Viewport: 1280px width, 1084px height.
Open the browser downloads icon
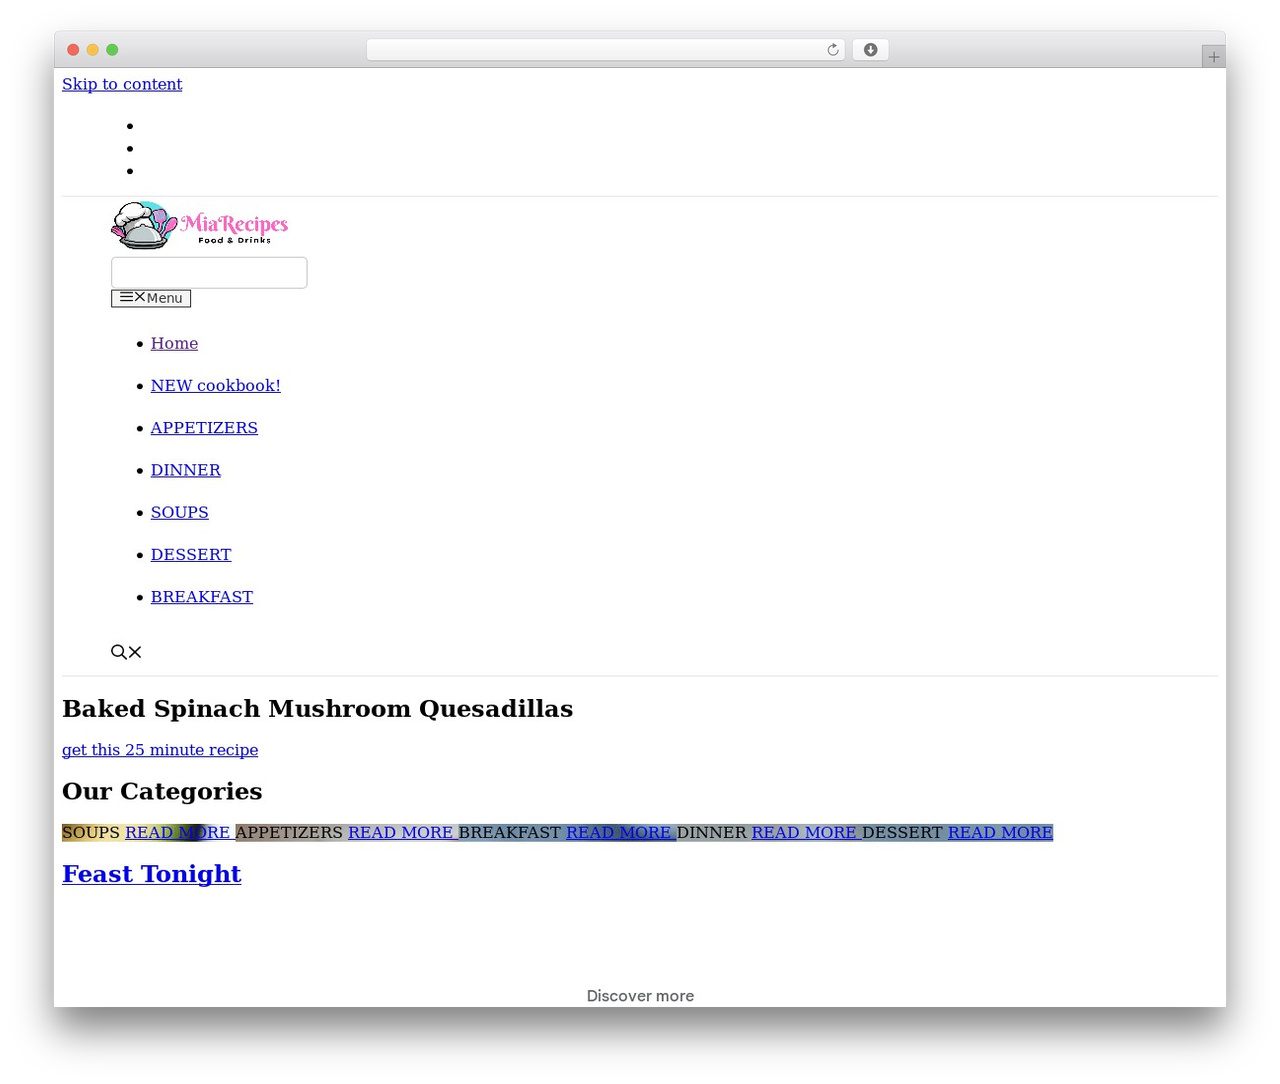(x=870, y=50)
